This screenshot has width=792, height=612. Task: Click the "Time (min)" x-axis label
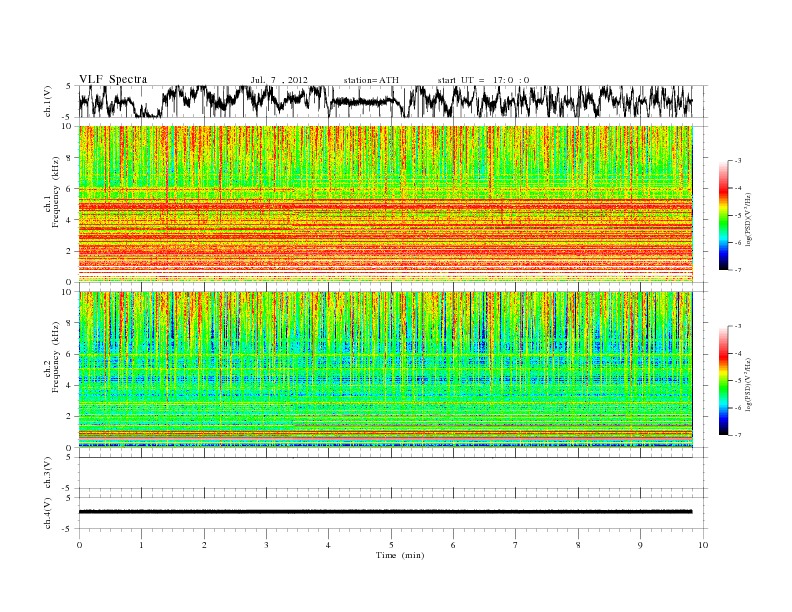click(x=400, y=555)
